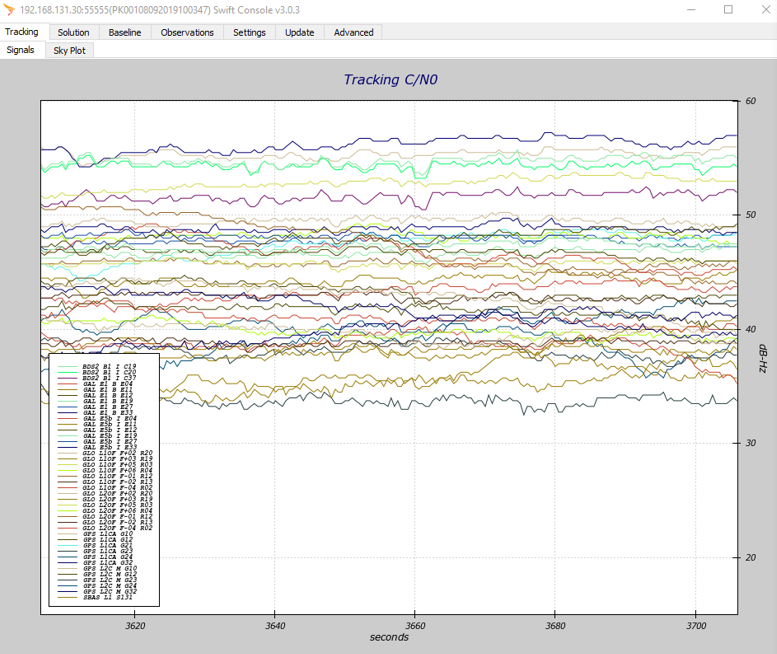Click legend entry GAL E1 B E19
Viewport: 777px width, 654px height.
point(95,401)
